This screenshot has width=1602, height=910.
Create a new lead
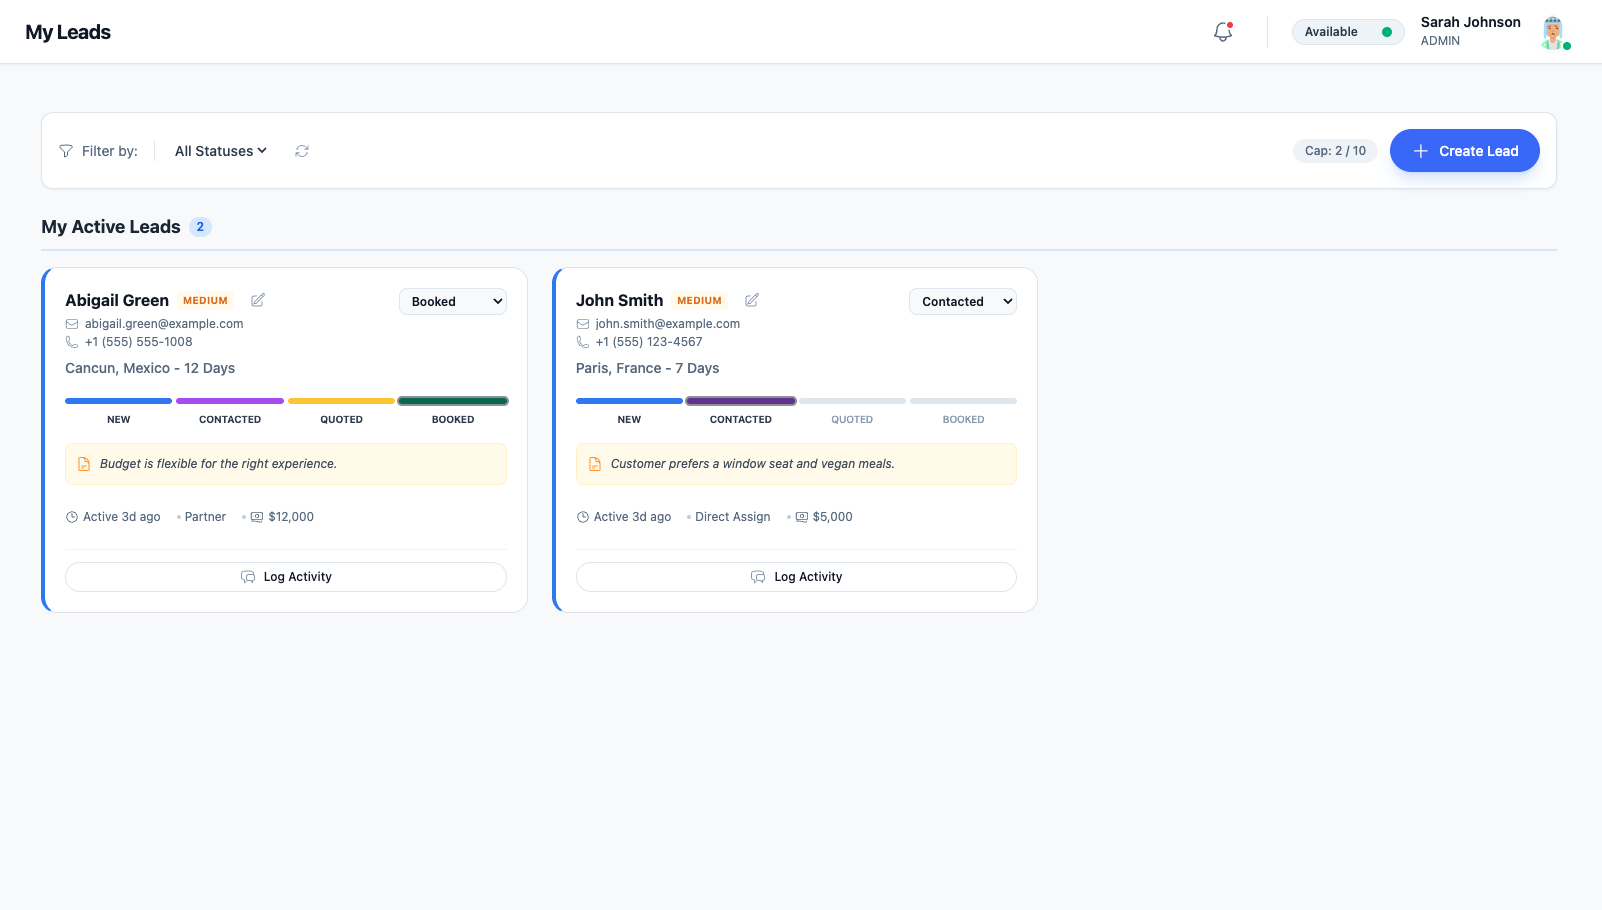click(1464, 150)
